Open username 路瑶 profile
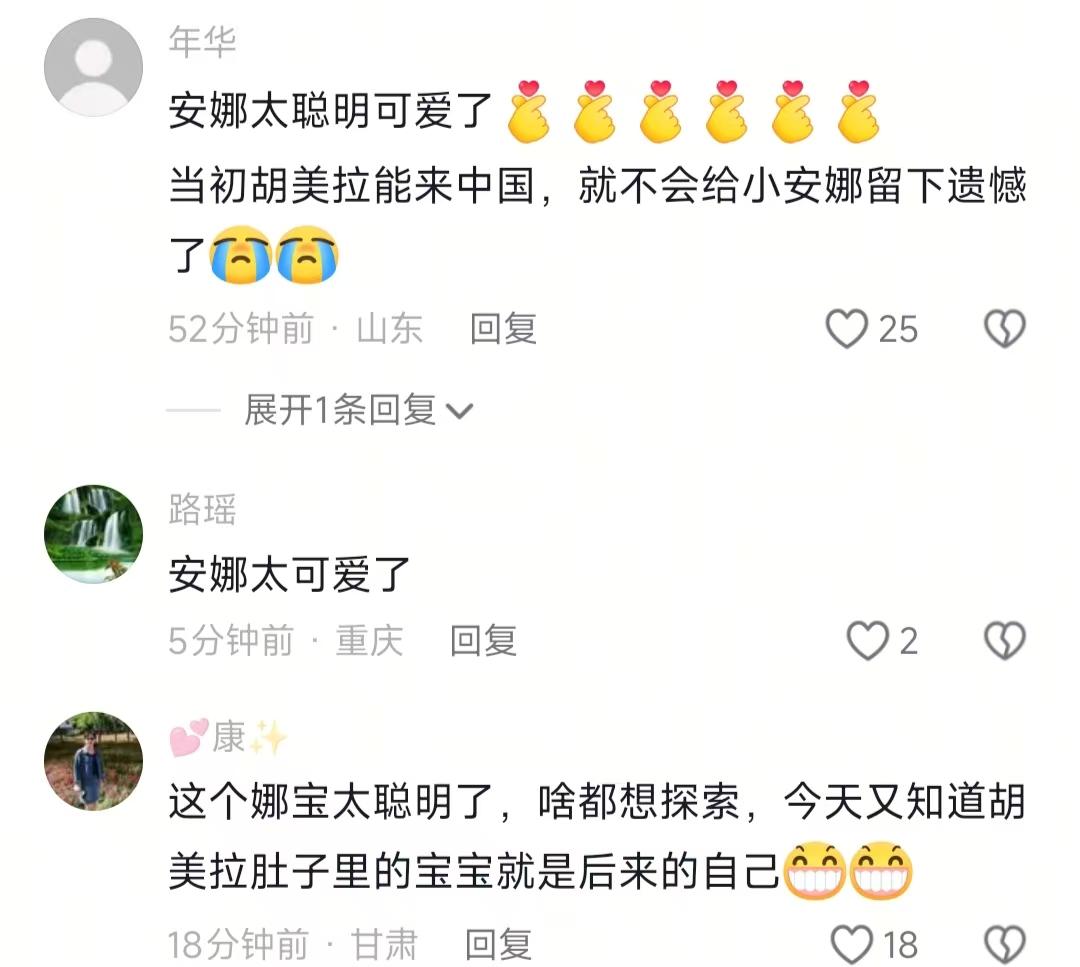Viewport: 1080px width, 967px height. coord(202,510)
